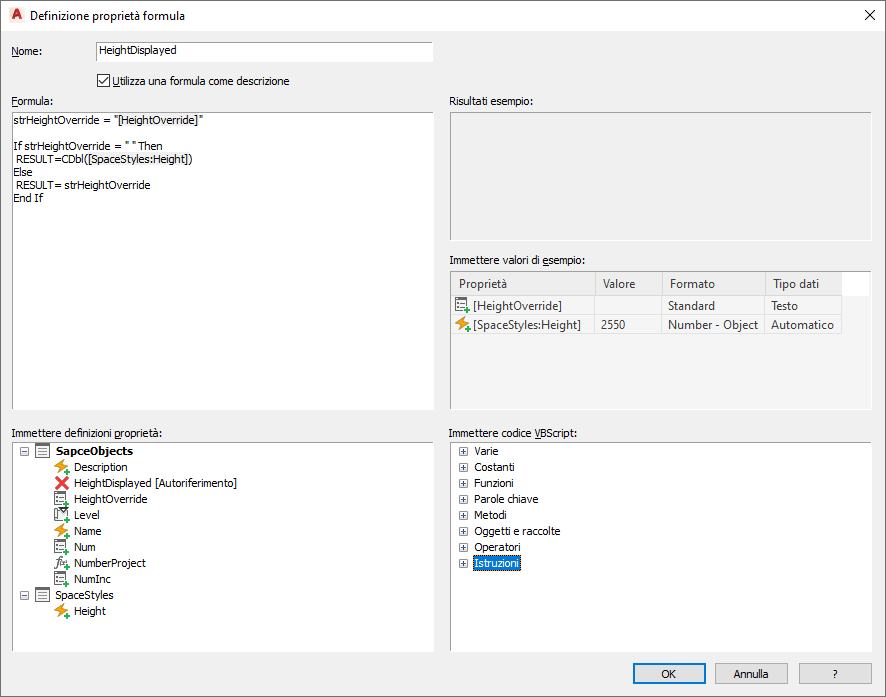Click inside the Formula text area
886x697 pixels.
[x=223, y=261]
